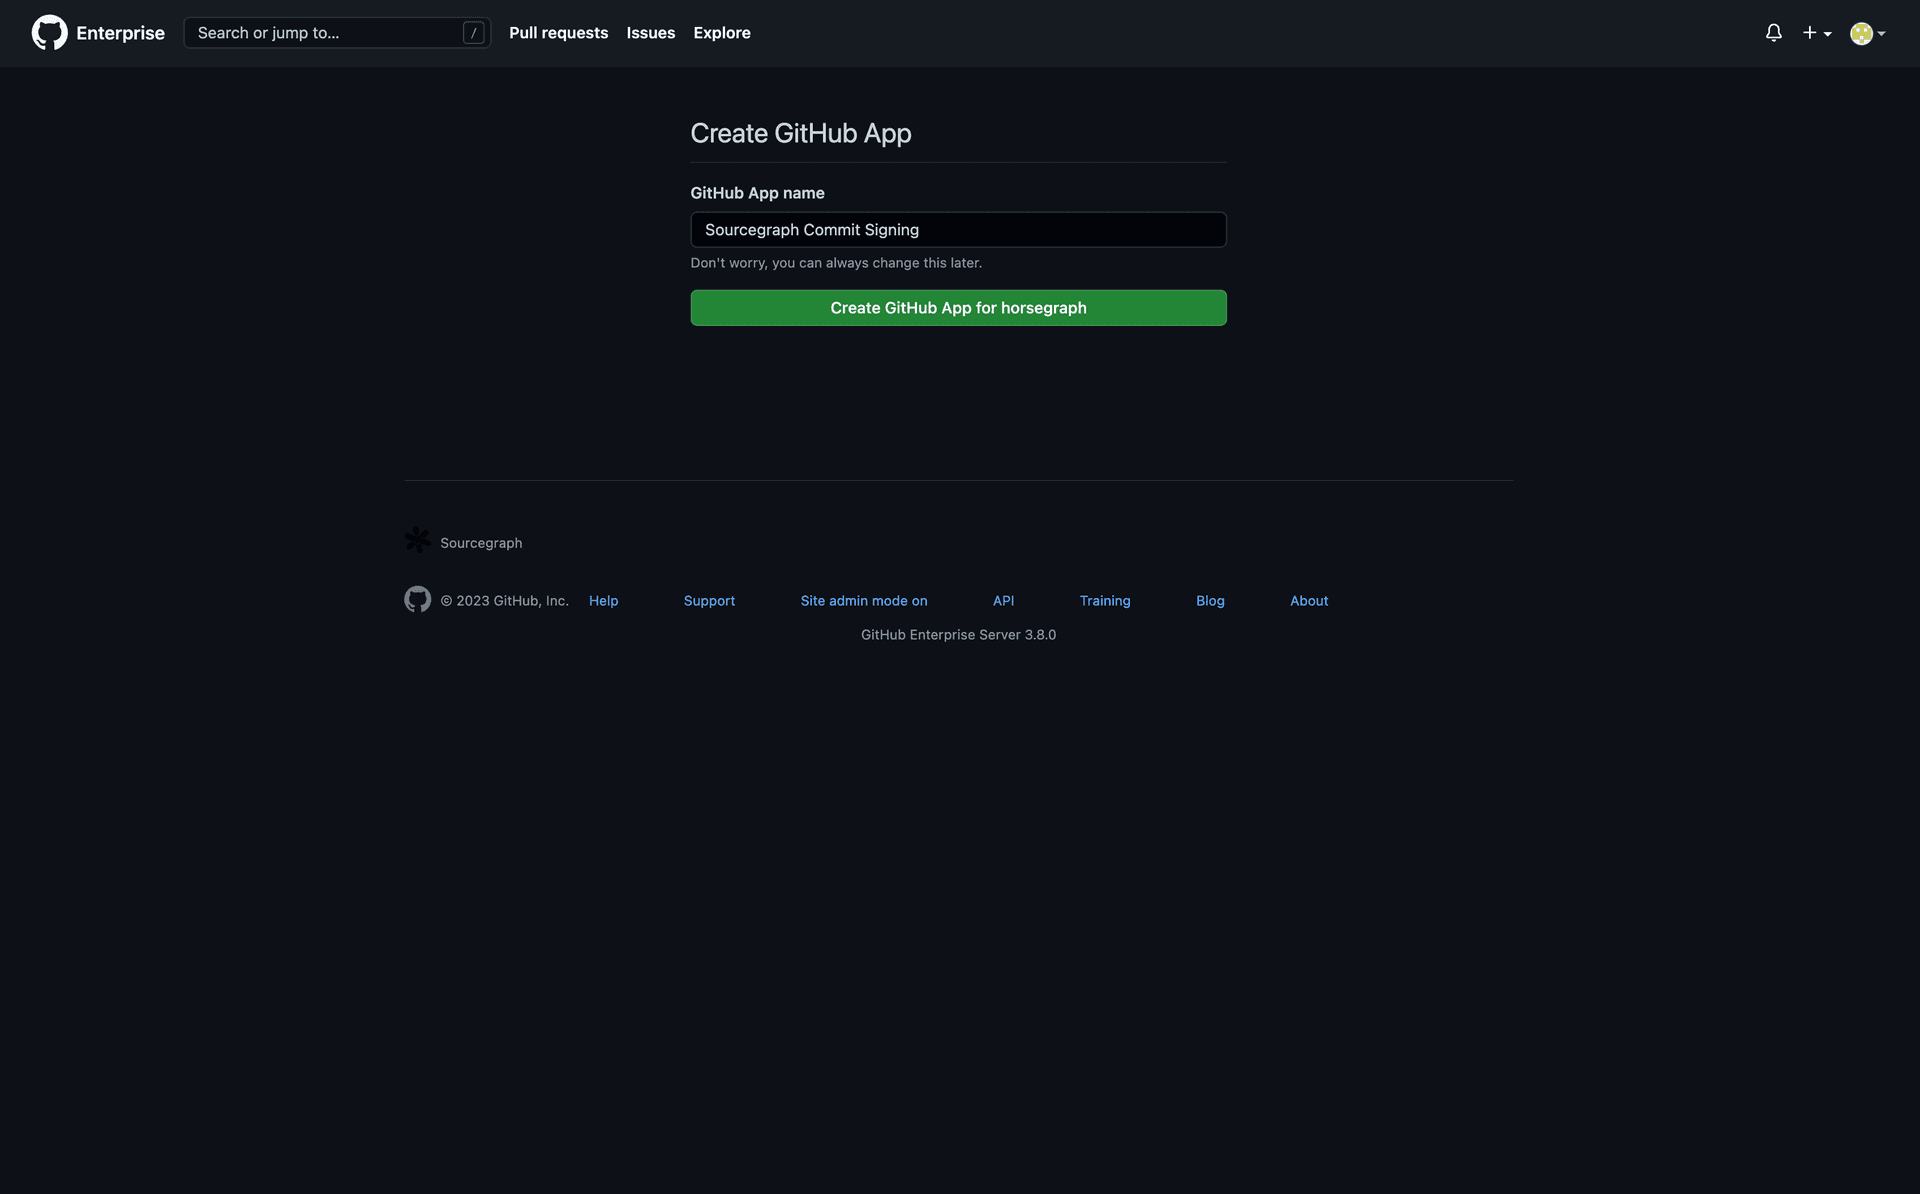Open the About footer link
1920x1194 pixels.
coord(1309,601)
